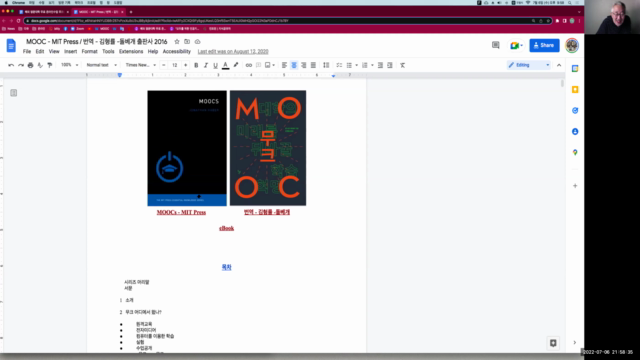Toggle bold formatting
Viewport: 640px width, 360px height.
pyautogui.click(x=196, y=65)
